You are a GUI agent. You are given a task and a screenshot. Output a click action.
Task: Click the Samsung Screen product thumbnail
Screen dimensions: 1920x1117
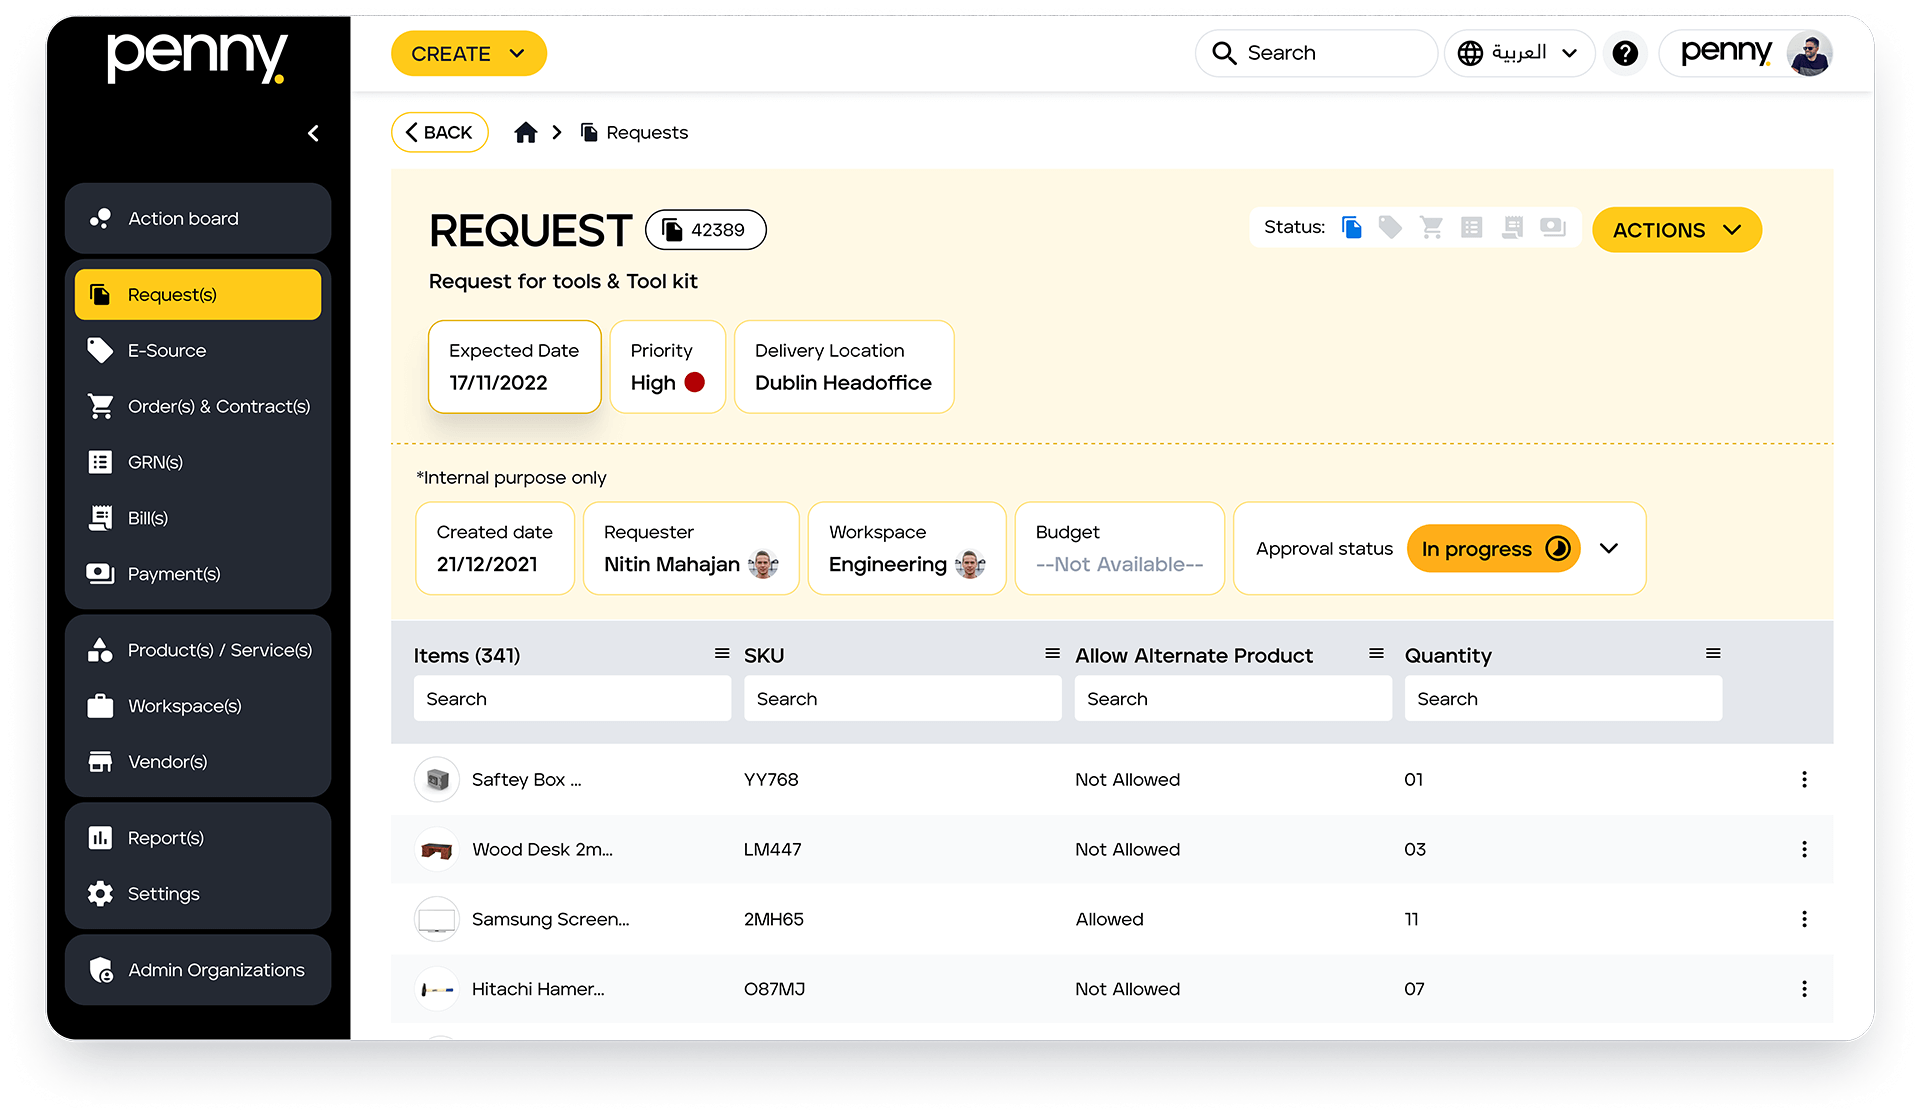pyautogui.click(x=437, y=919)
